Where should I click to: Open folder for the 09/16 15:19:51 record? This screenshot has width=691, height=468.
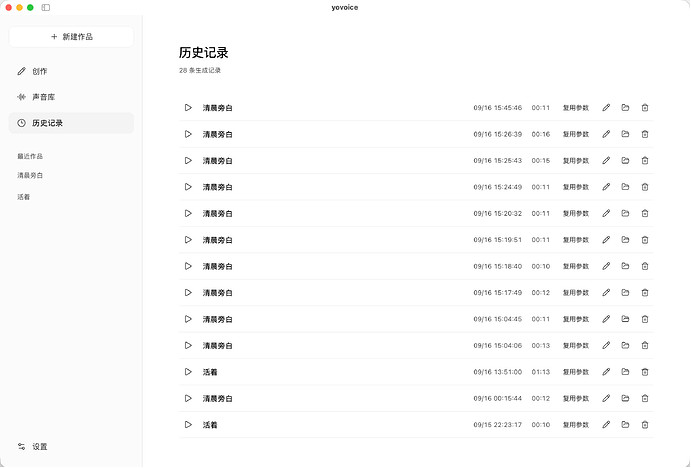click(625, 240)
